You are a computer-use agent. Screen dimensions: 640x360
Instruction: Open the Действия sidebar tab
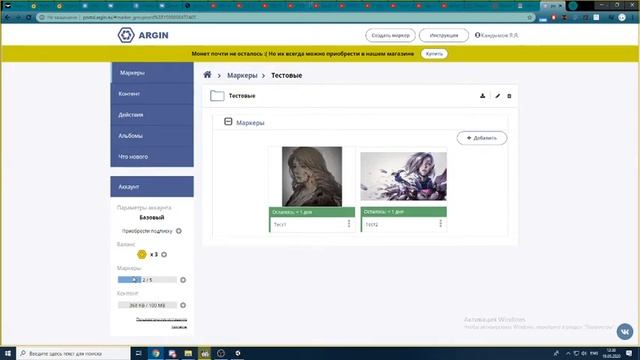point(152,115)
